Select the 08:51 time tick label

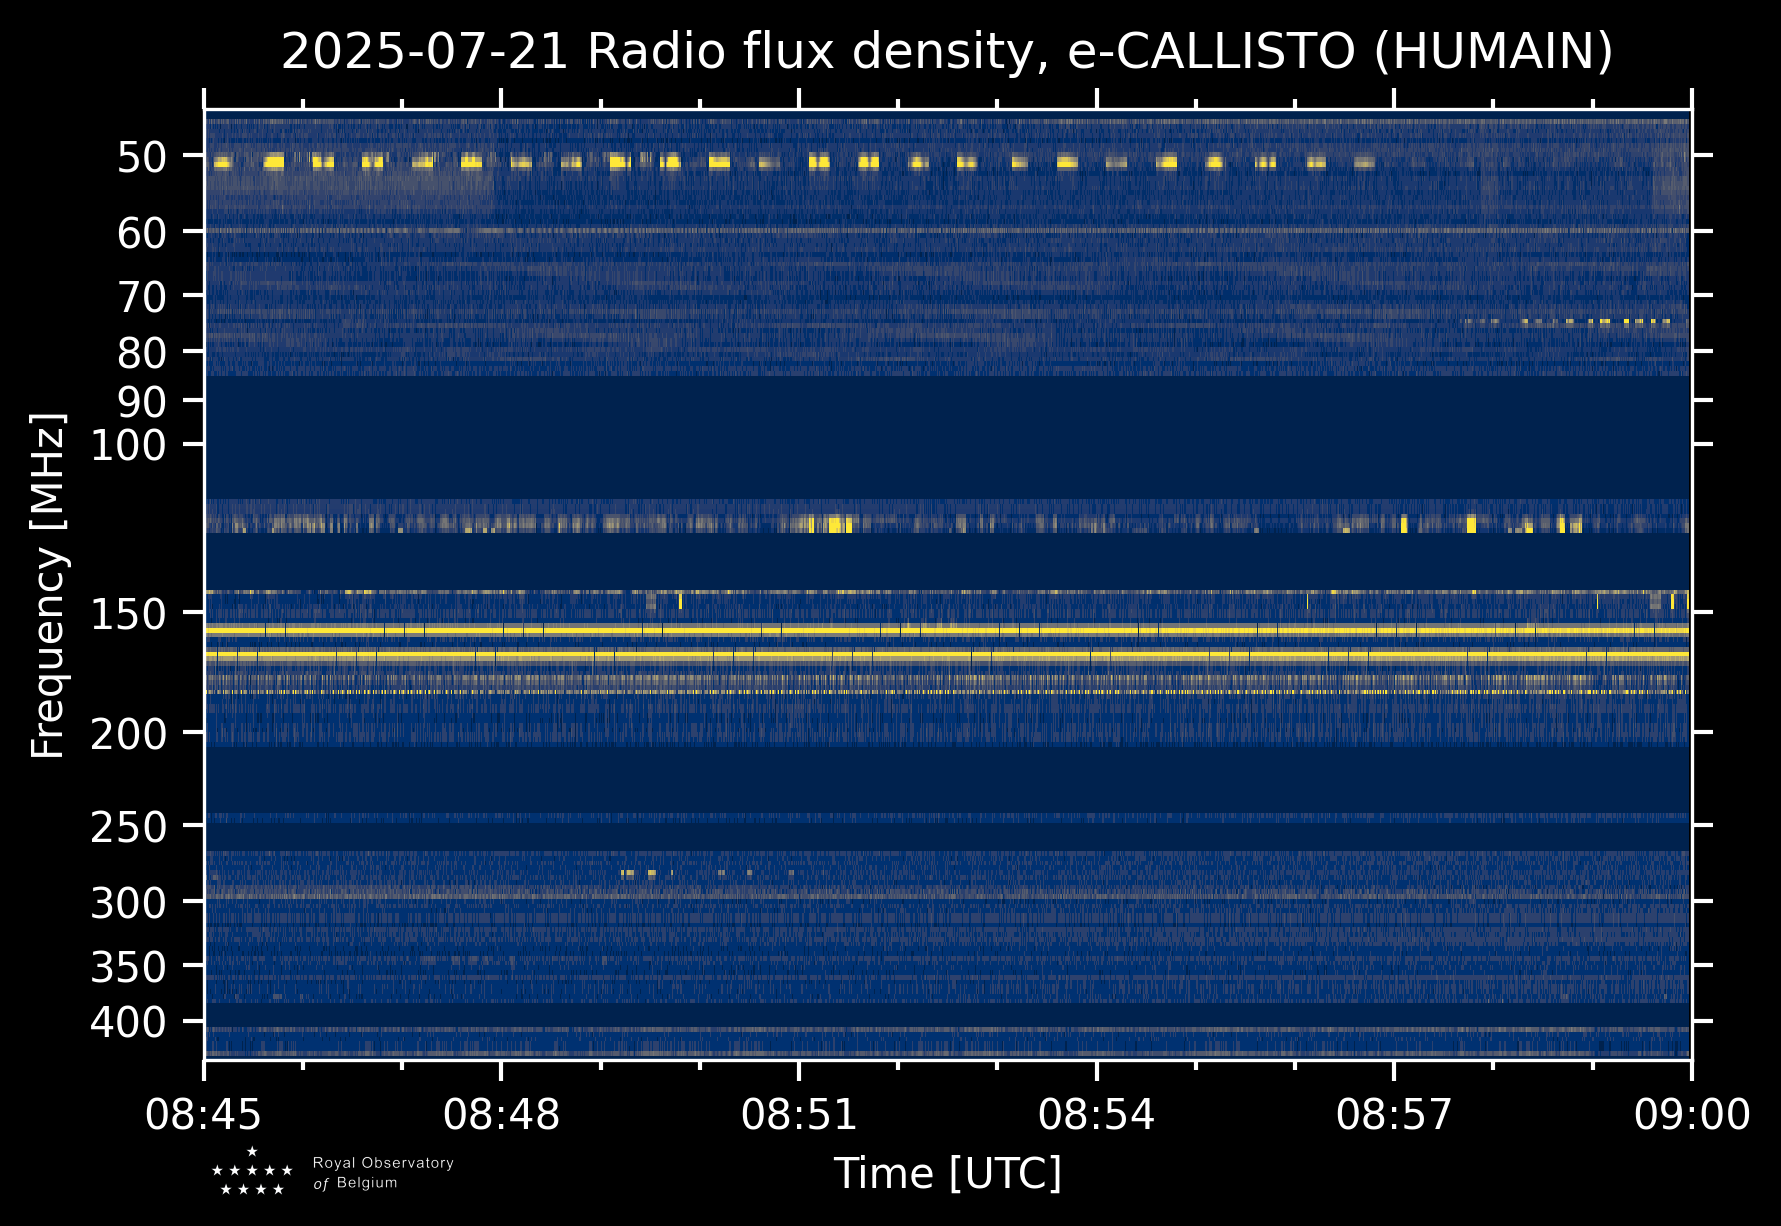(799, 1115)
